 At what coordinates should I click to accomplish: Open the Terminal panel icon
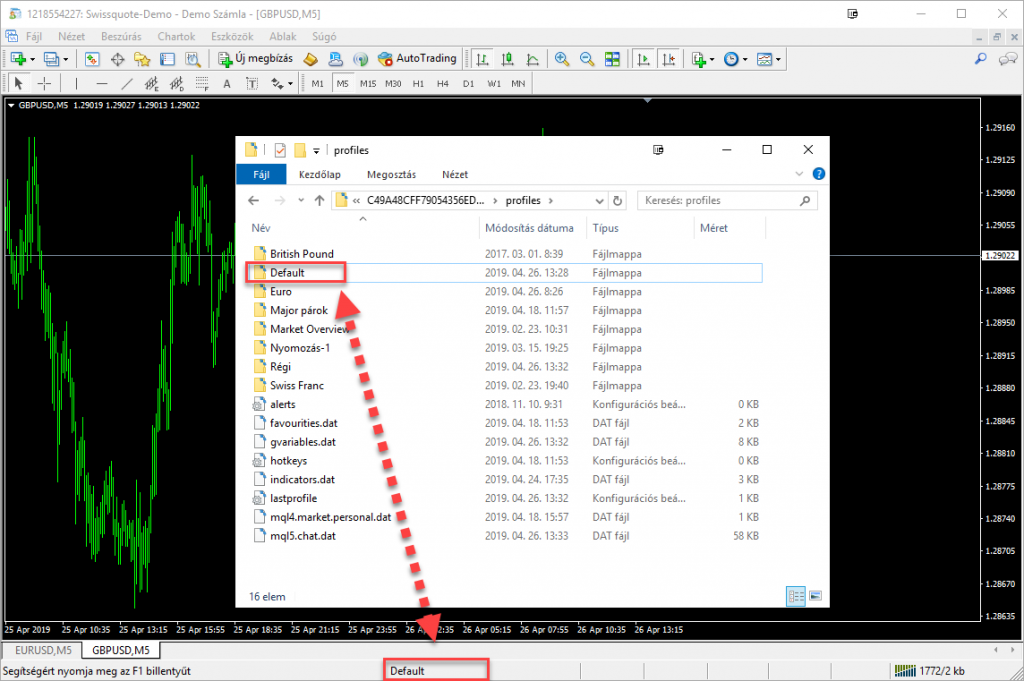168,59
